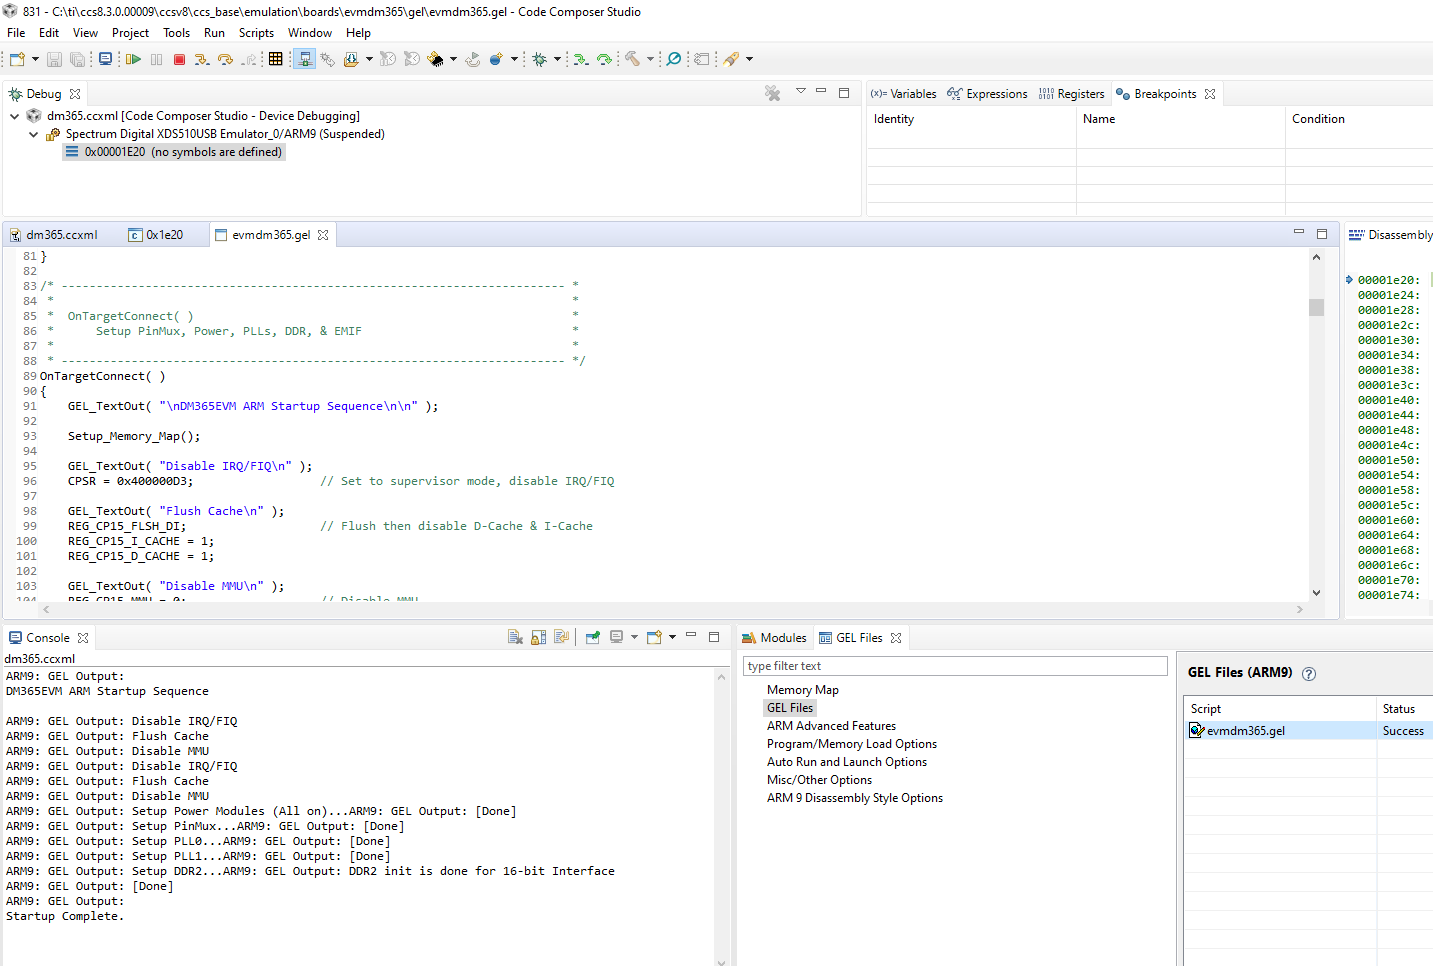Image resolution: width=1433 pixels, height=966 pixels.
Task: Click the New Breakpoint blue ball icon
Action: (x=496, y=59)
